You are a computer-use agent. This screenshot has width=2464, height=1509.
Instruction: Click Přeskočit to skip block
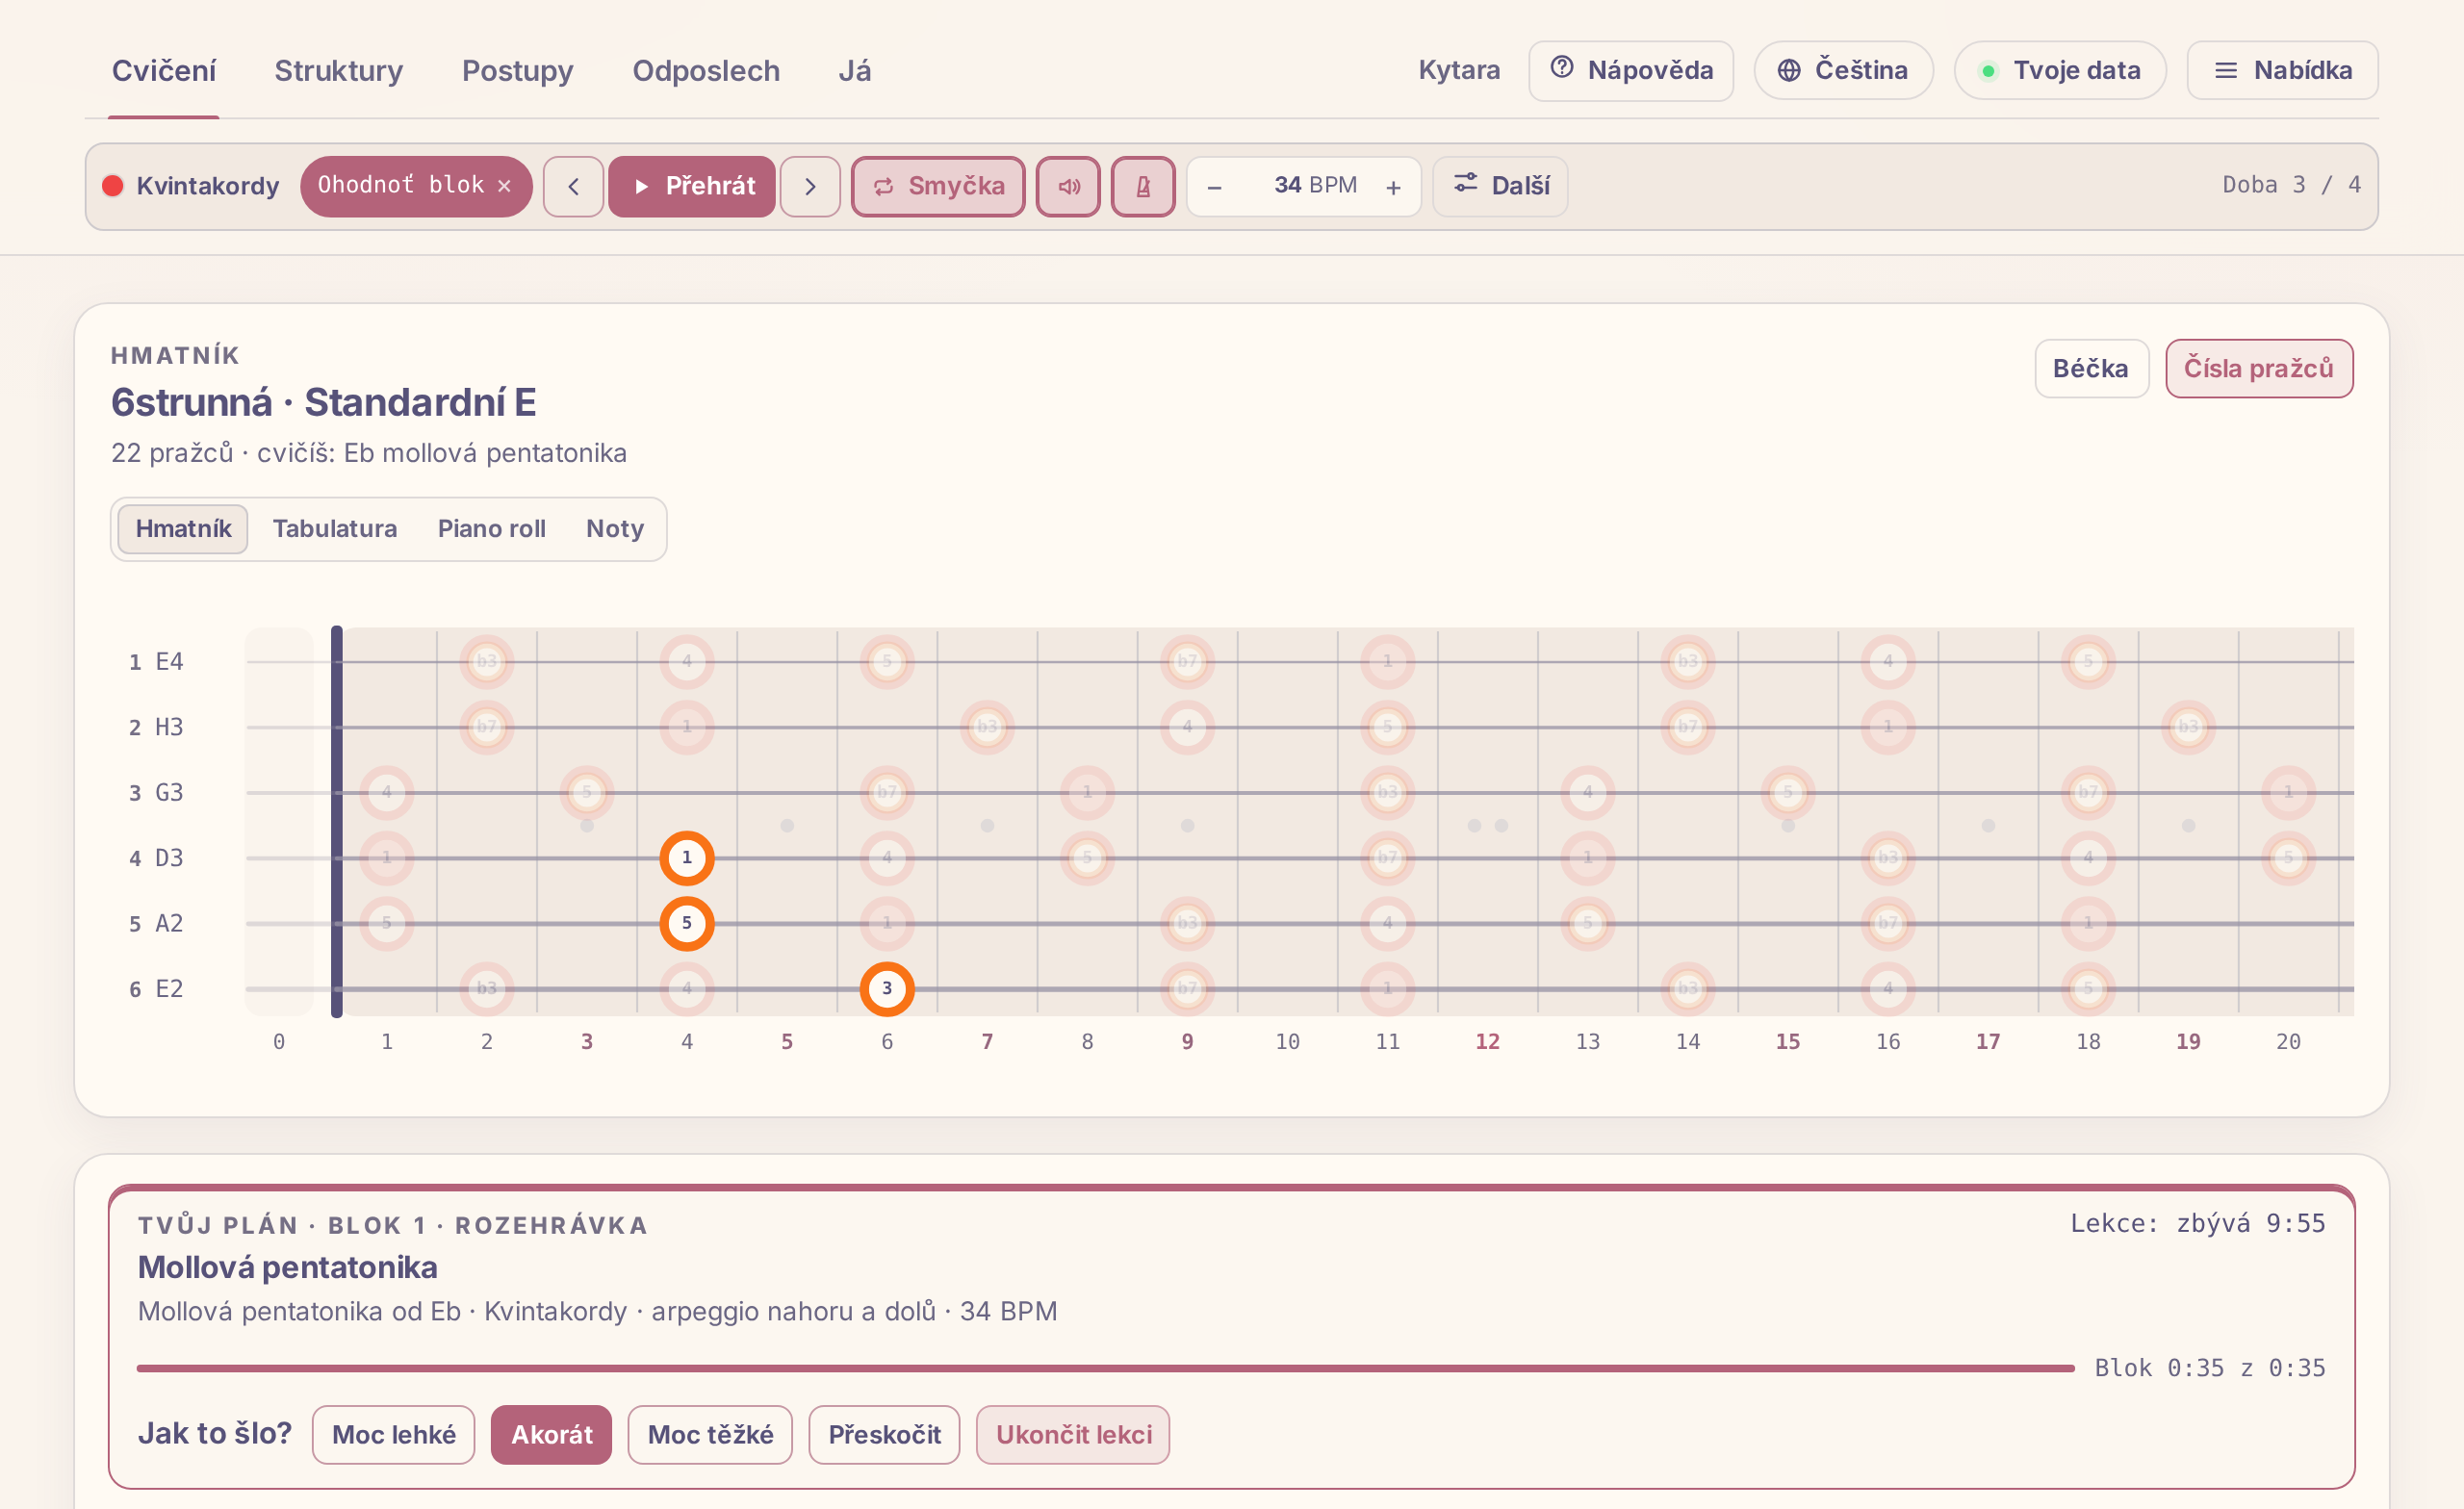885,1435
